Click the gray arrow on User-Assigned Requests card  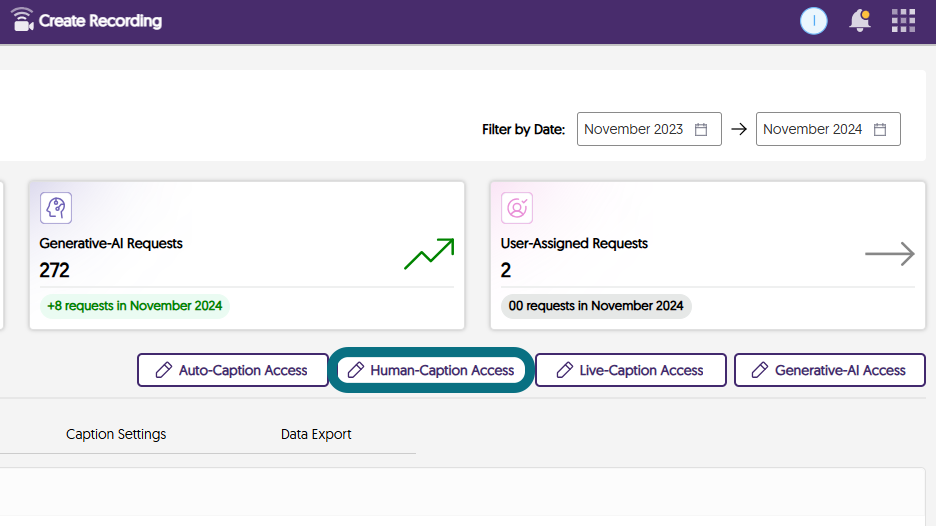(x=889, y=254)
